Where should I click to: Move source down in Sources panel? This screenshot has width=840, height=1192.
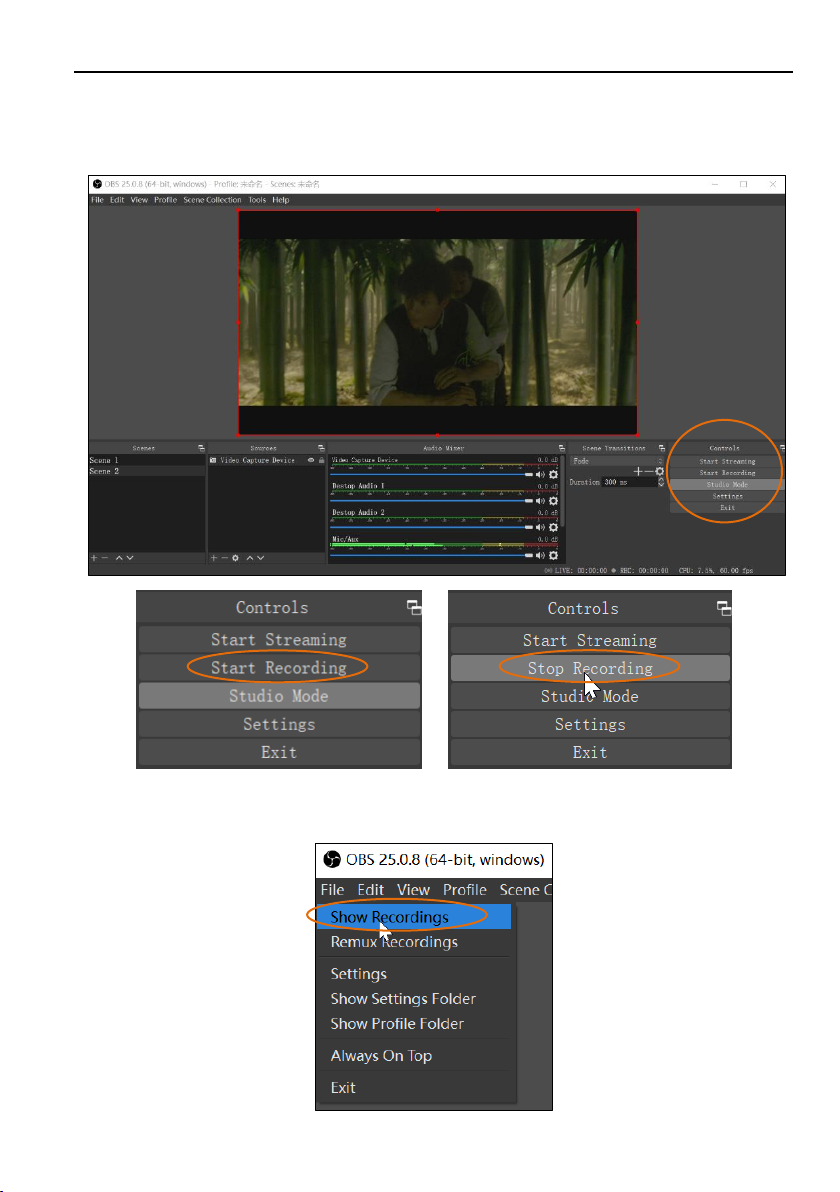(261, 558)
